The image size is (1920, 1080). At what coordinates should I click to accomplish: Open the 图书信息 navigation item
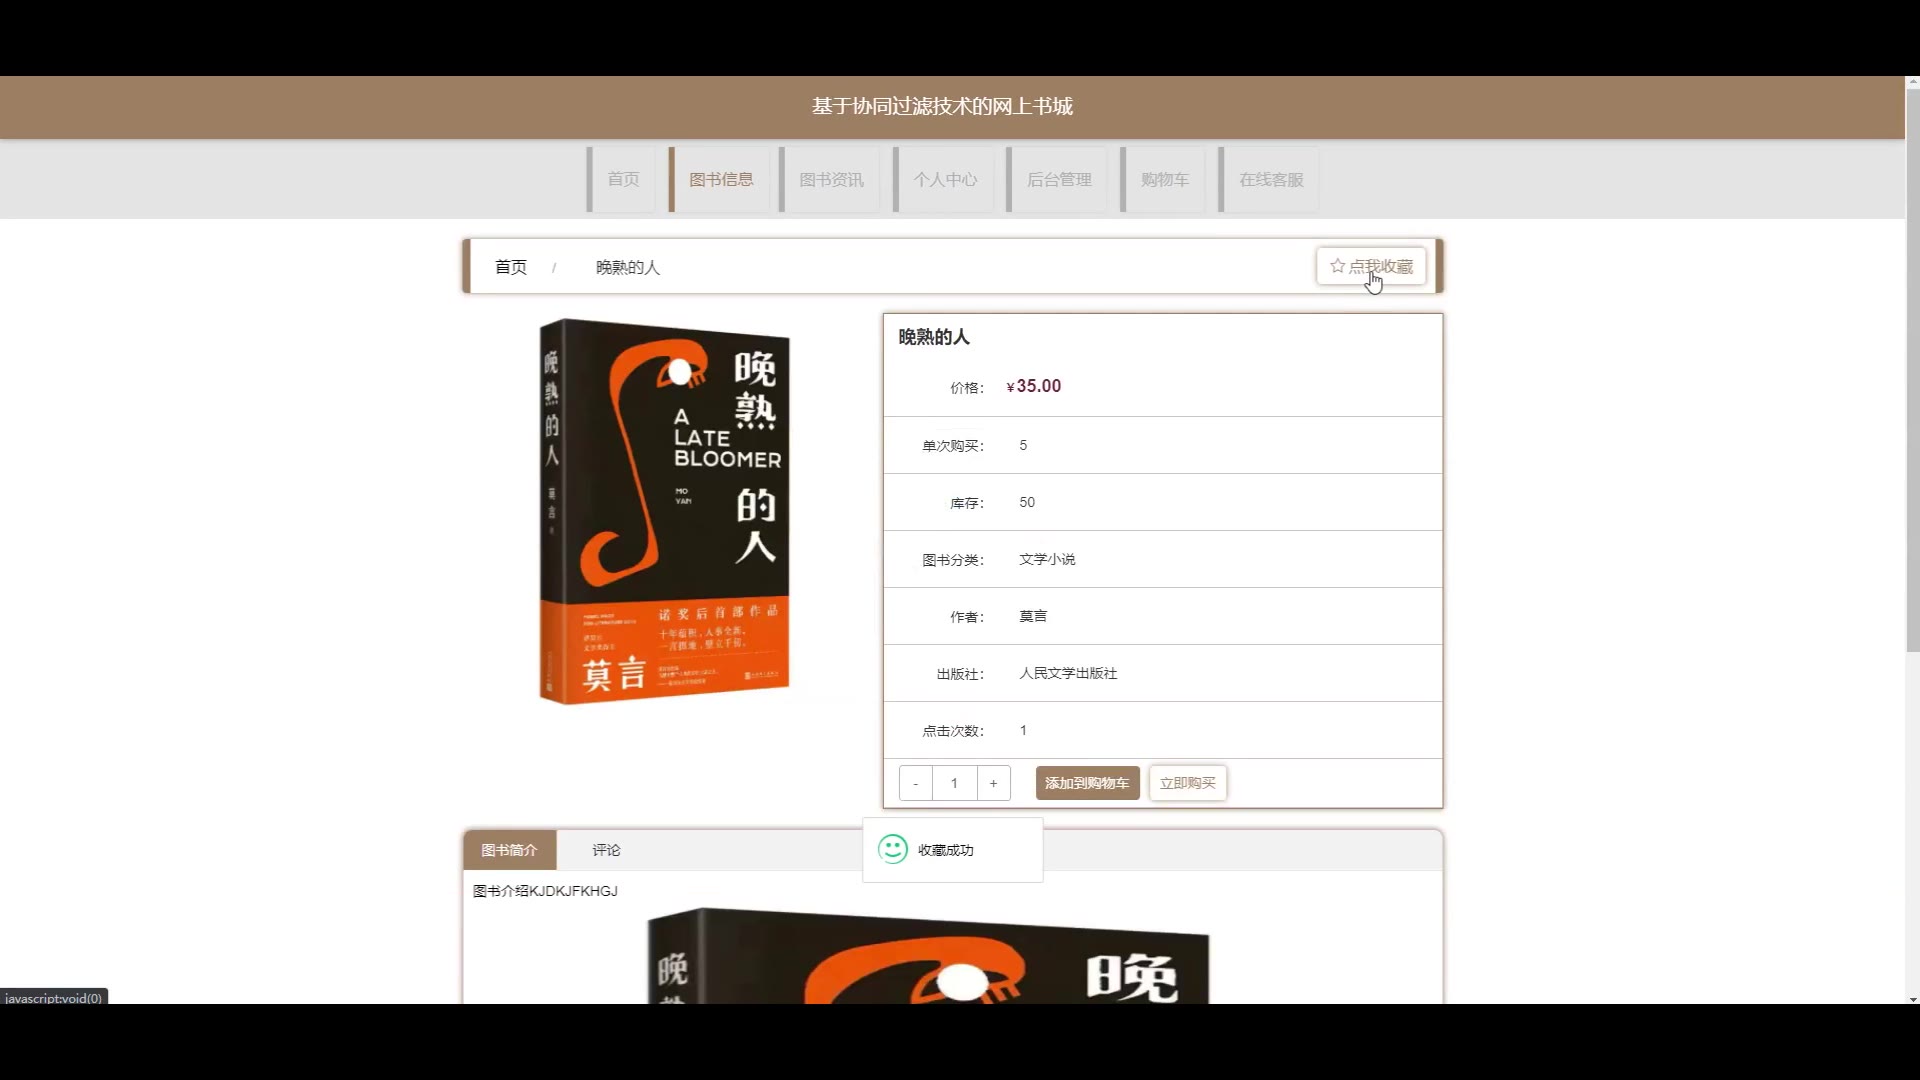[720, 179]
